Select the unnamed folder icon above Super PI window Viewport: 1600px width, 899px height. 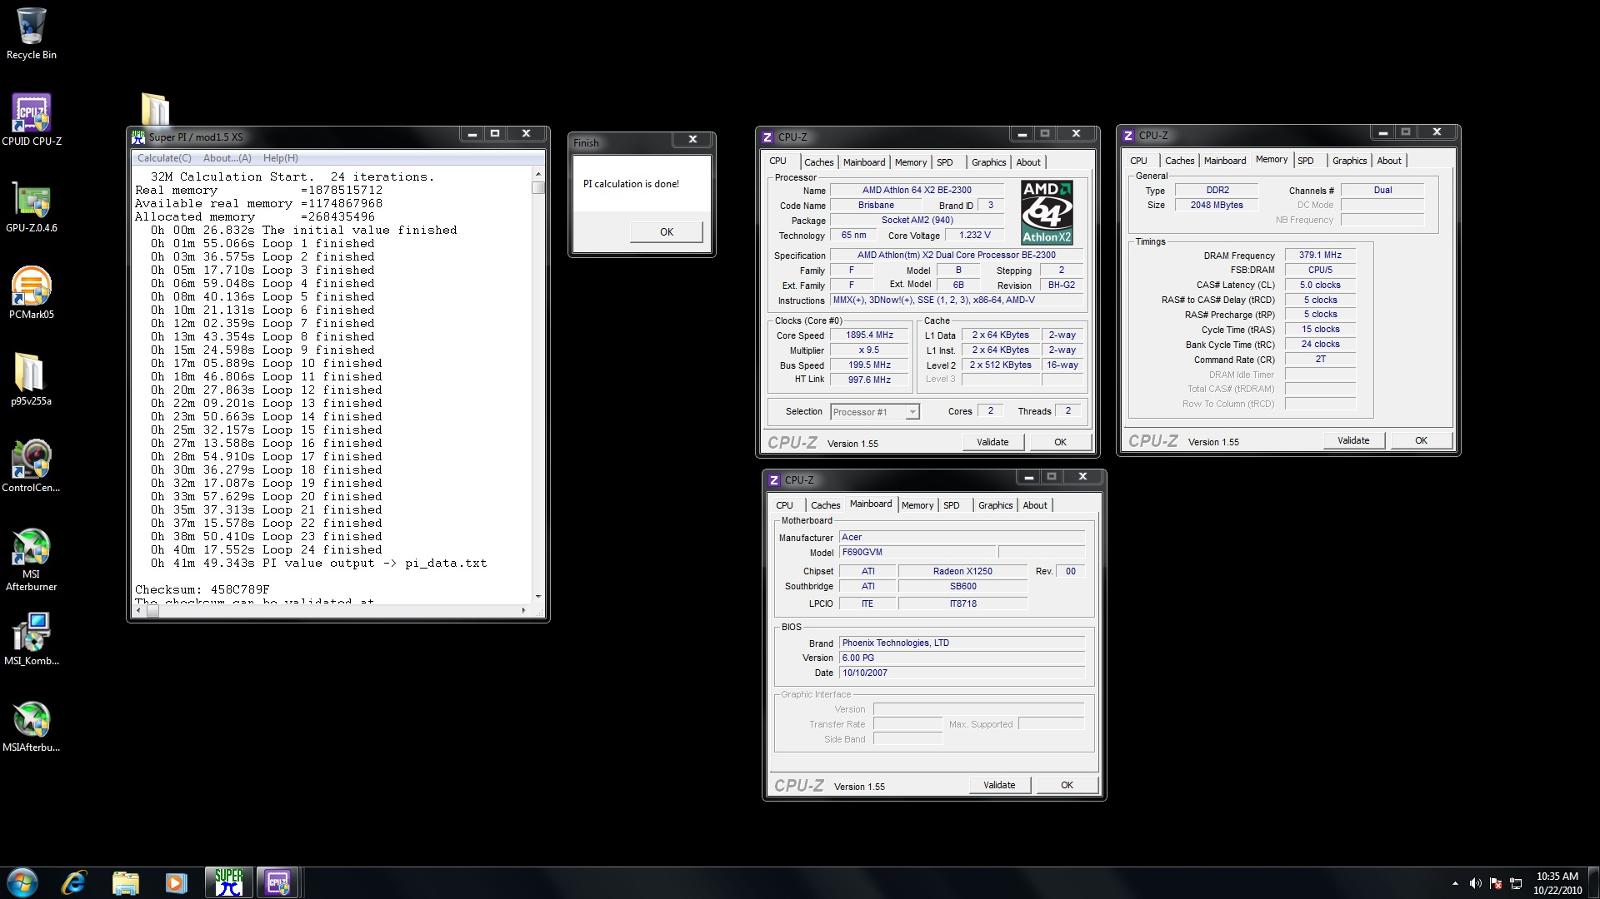(x=155, y=109)
